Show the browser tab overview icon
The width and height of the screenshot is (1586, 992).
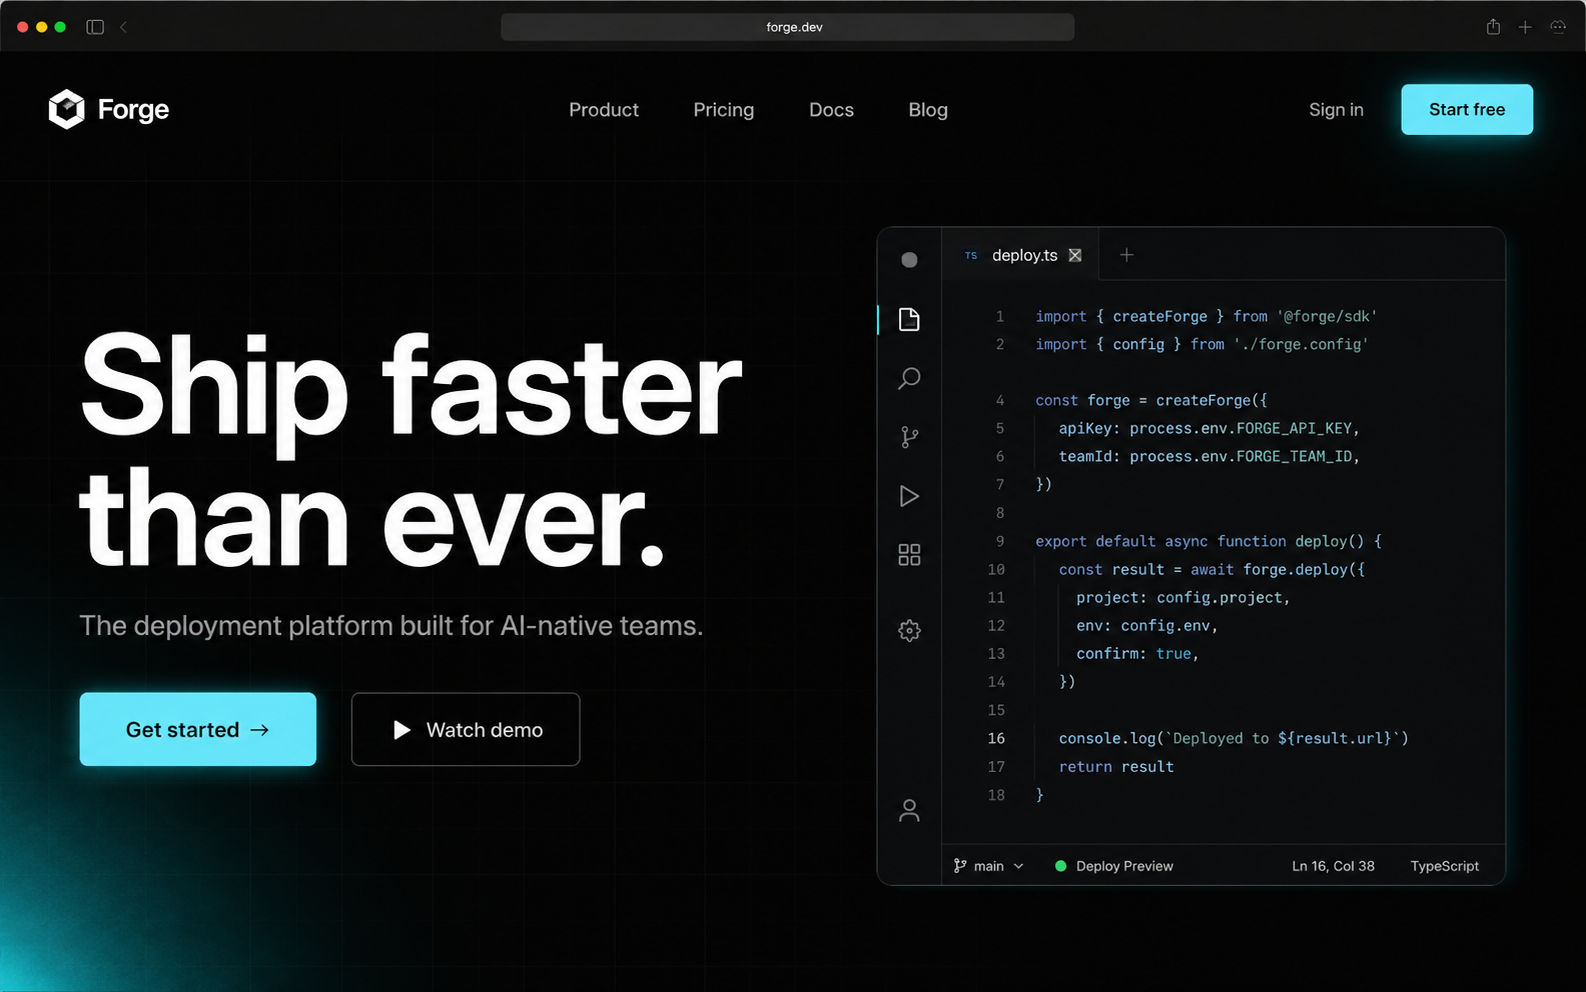pyautogui.click(x=1558, y=27)
